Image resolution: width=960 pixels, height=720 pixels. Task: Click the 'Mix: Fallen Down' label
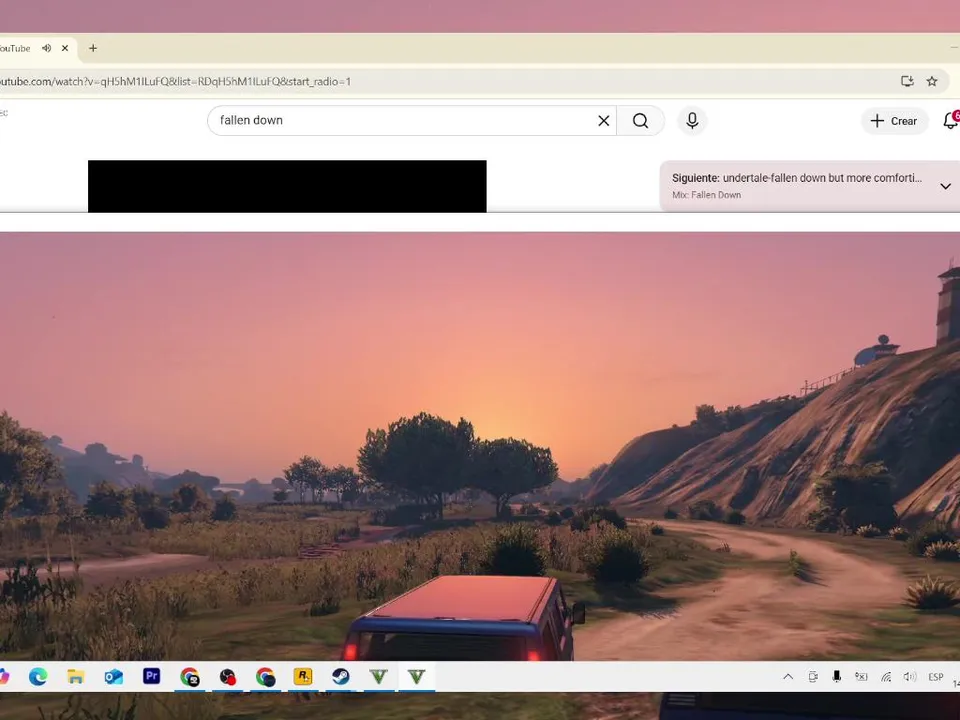click(707, 195)
